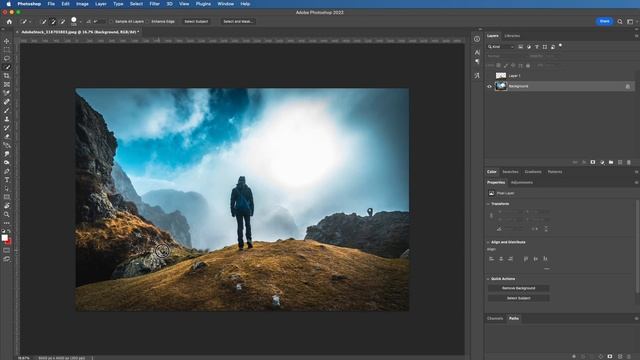
Task: Delete layer trash icon in Layers panel
Action: [629, 162]
